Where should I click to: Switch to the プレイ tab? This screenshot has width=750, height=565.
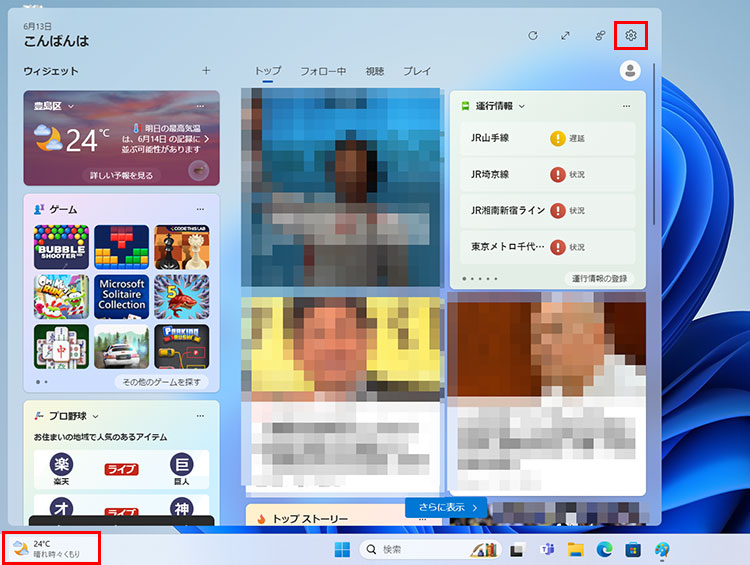click(x=417, y=71)
